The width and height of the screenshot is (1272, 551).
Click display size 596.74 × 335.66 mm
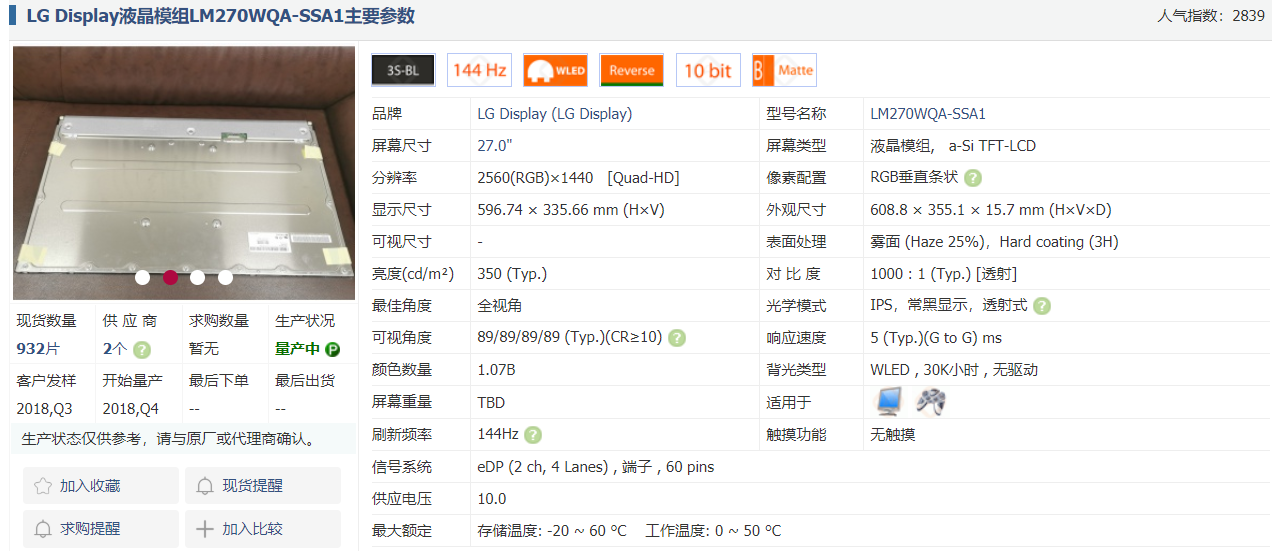click(571, 210)
